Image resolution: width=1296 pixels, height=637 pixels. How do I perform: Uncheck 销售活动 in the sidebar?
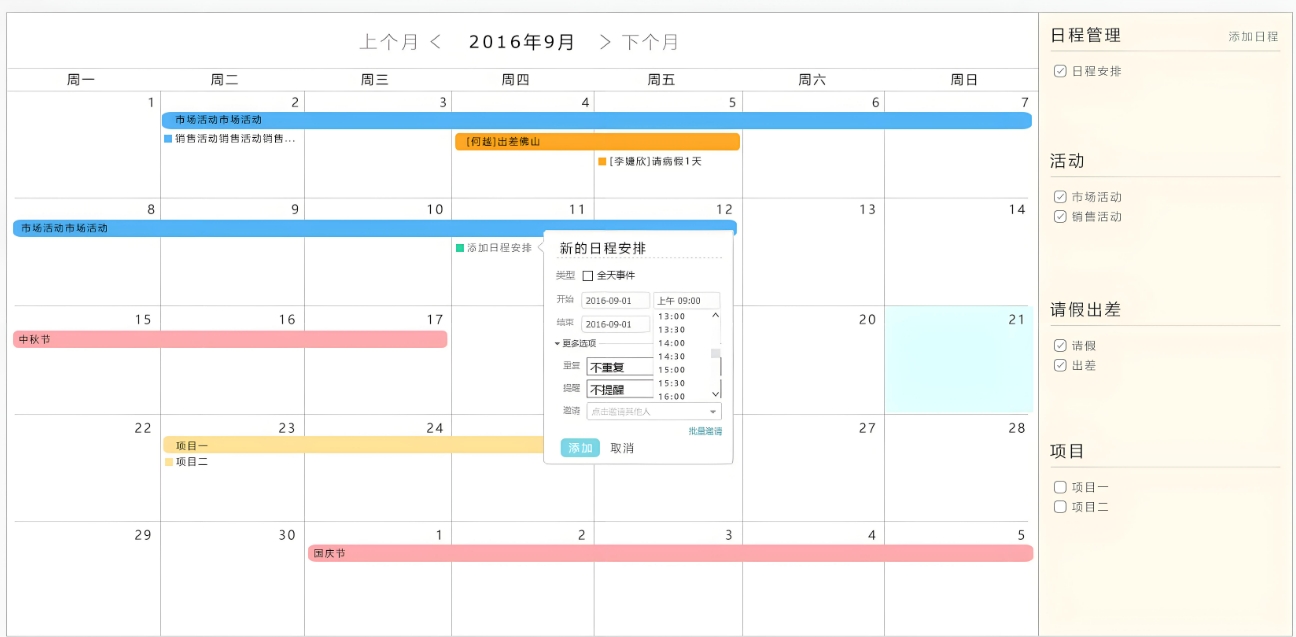click(1060, 216)
